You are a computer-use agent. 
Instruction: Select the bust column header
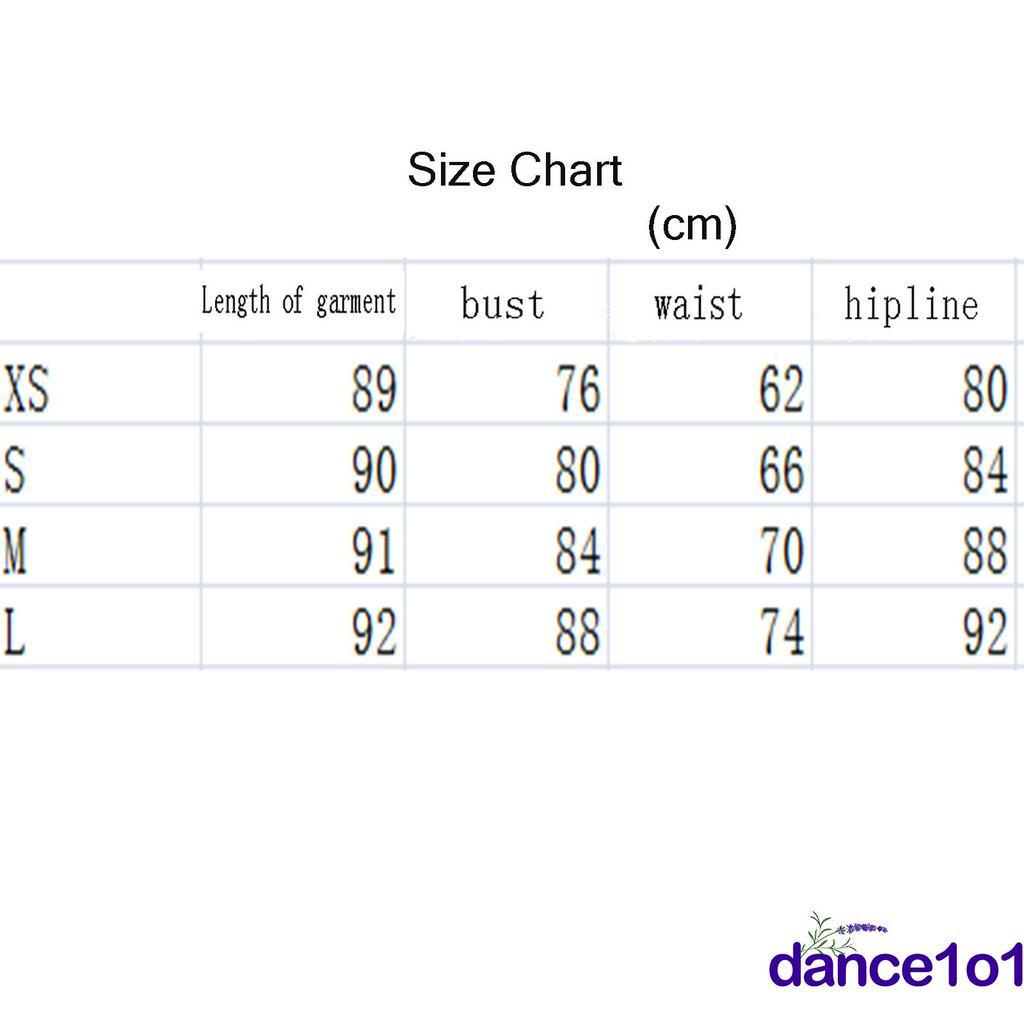[x=503, y=304]
